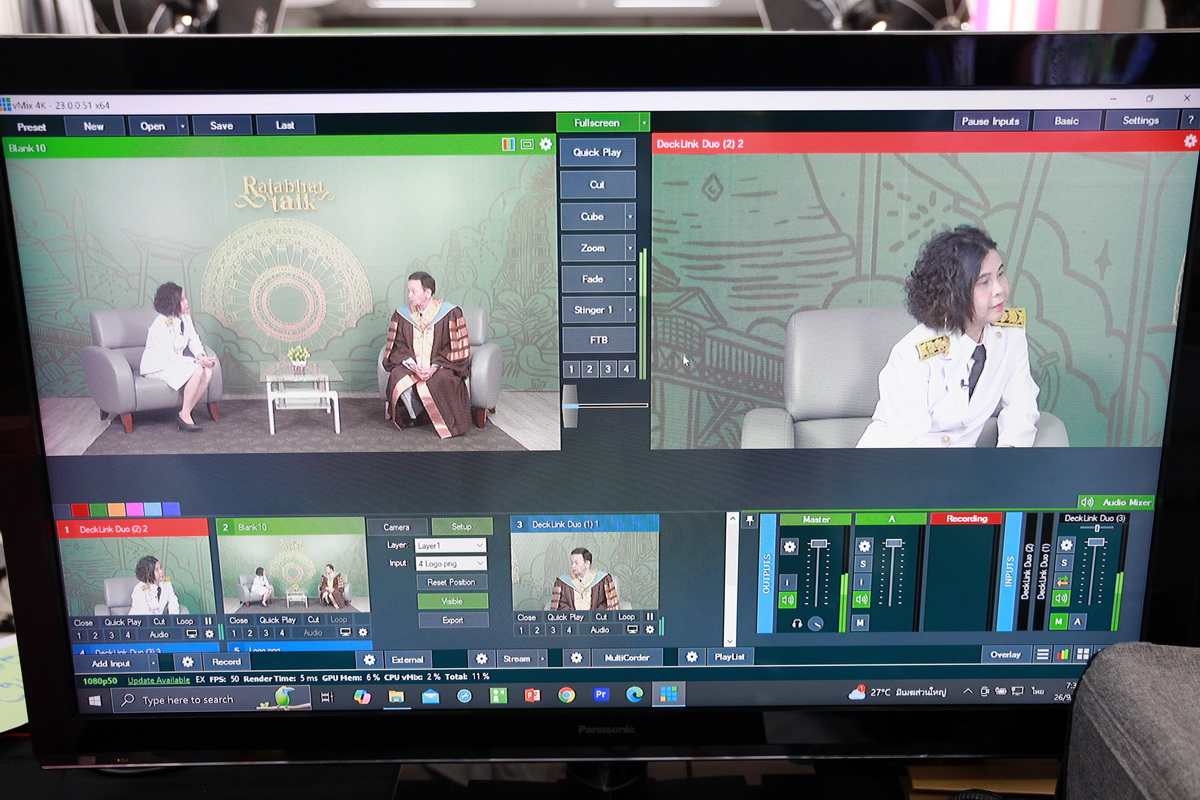Toggle solo S on bus A

(864, 563)
